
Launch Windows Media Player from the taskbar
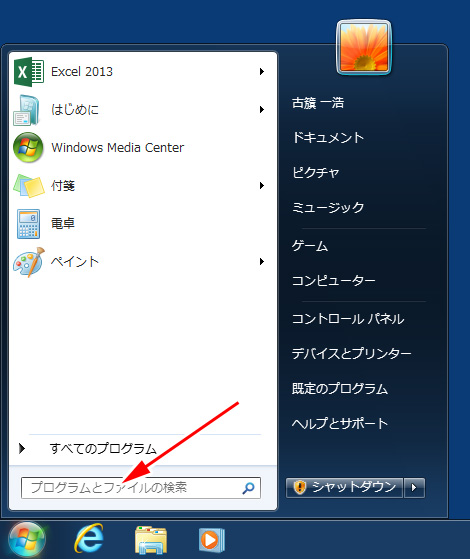point(212,540)
